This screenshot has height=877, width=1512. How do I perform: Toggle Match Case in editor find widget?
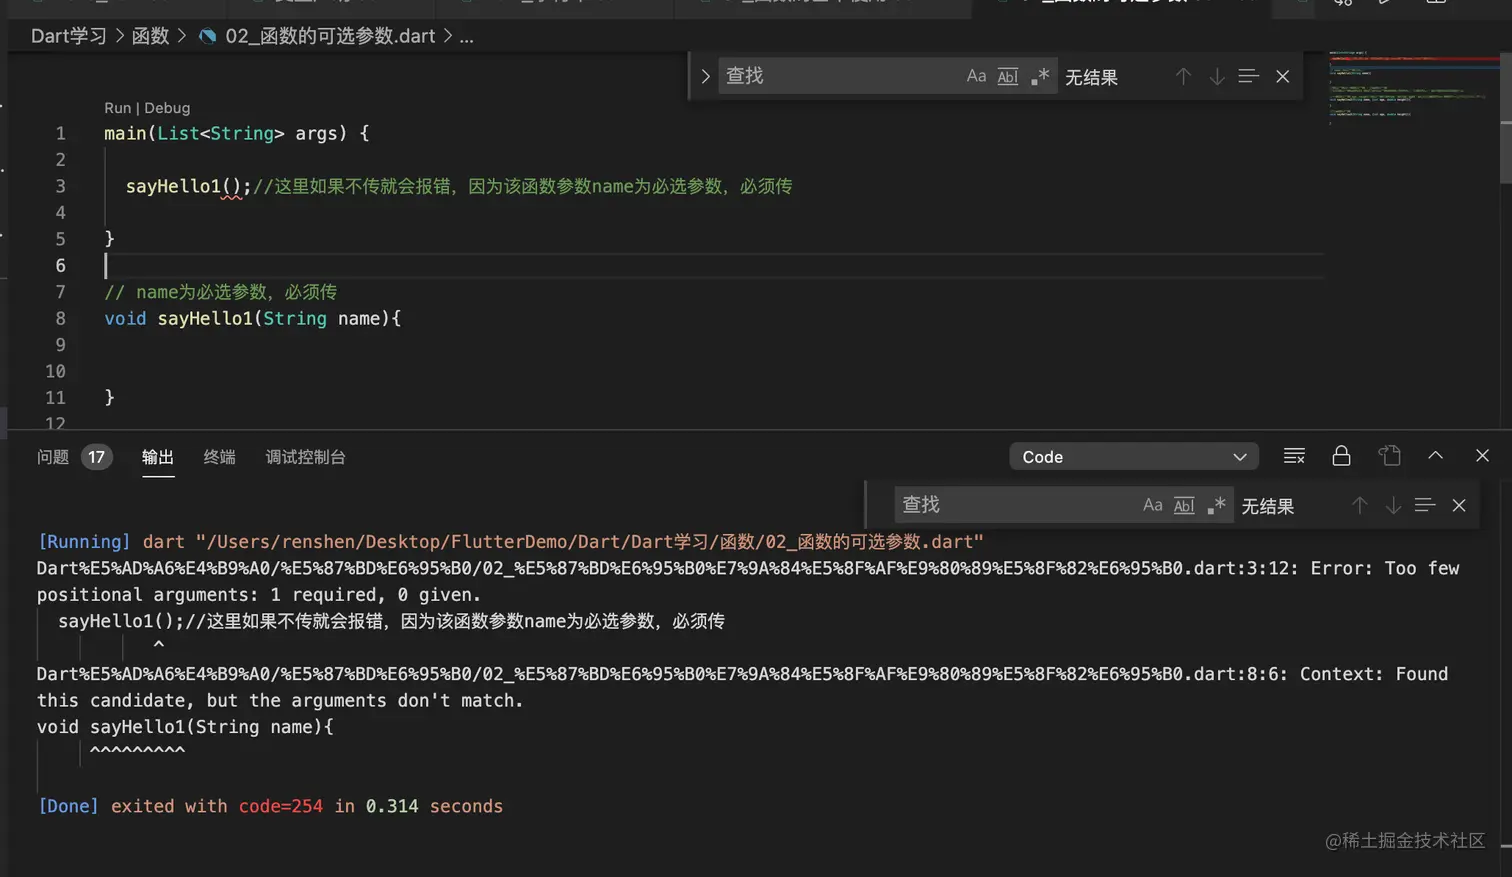tap(976, 76)
